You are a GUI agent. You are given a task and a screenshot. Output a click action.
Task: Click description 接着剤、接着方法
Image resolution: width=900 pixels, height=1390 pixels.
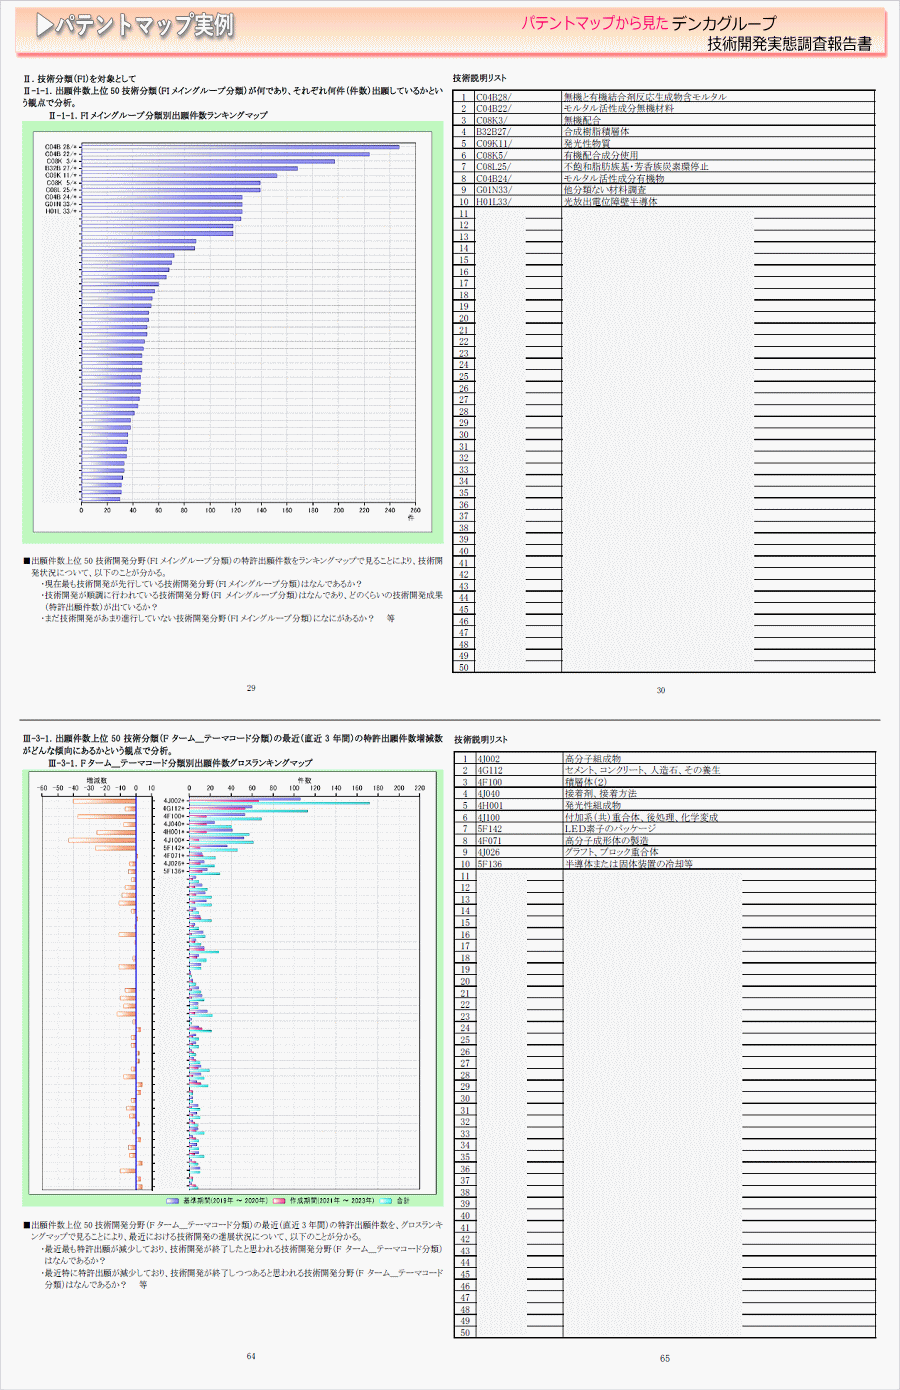(x=601, y=794)
